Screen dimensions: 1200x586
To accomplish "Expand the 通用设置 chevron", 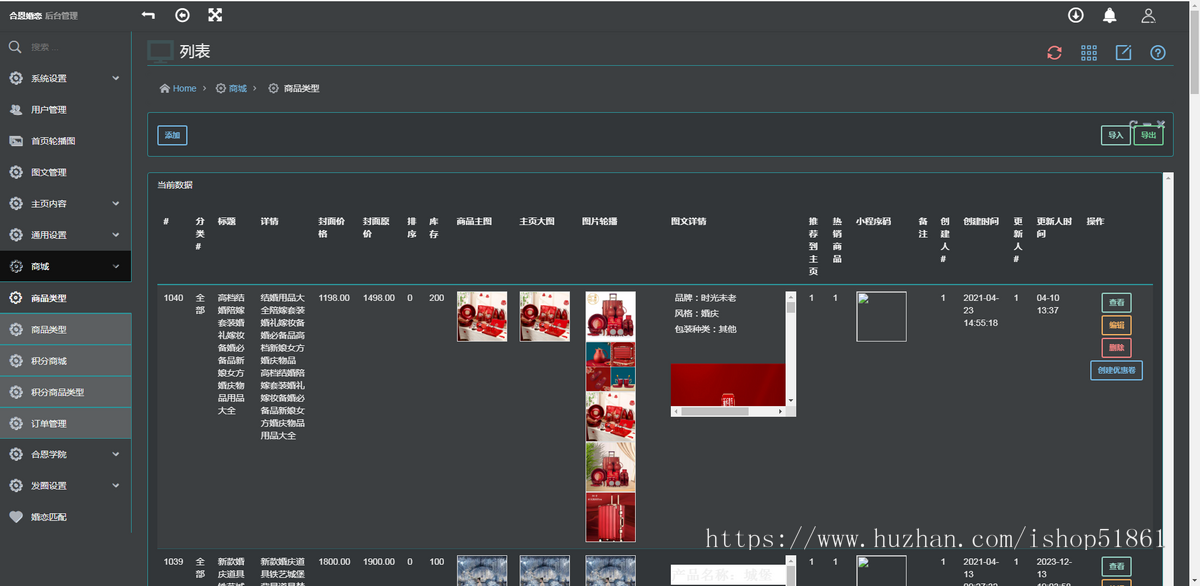I will (116, 235).
